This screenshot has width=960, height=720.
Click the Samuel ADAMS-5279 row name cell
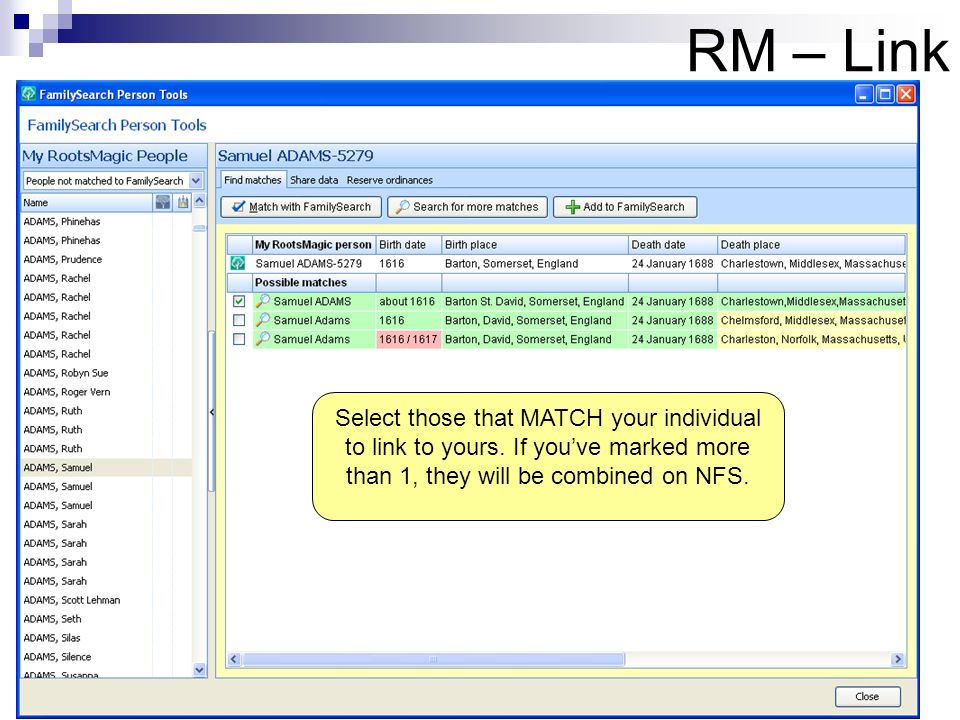coord(313,263)
